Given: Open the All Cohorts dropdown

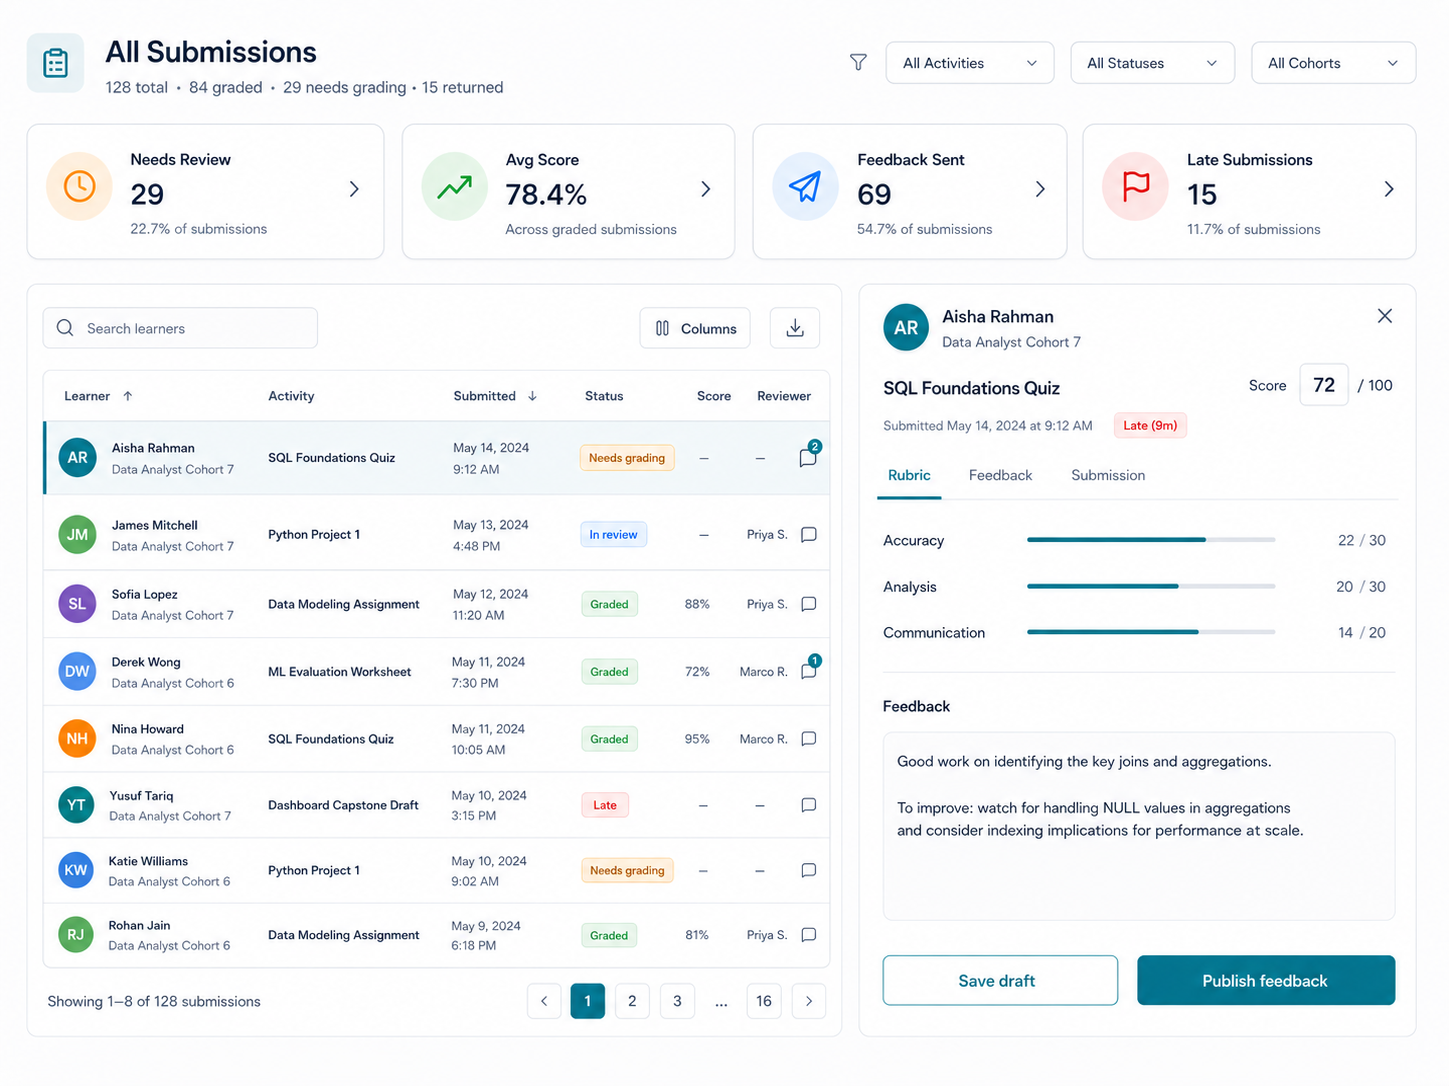Looking at the screenshot, I should [1334, 63].
